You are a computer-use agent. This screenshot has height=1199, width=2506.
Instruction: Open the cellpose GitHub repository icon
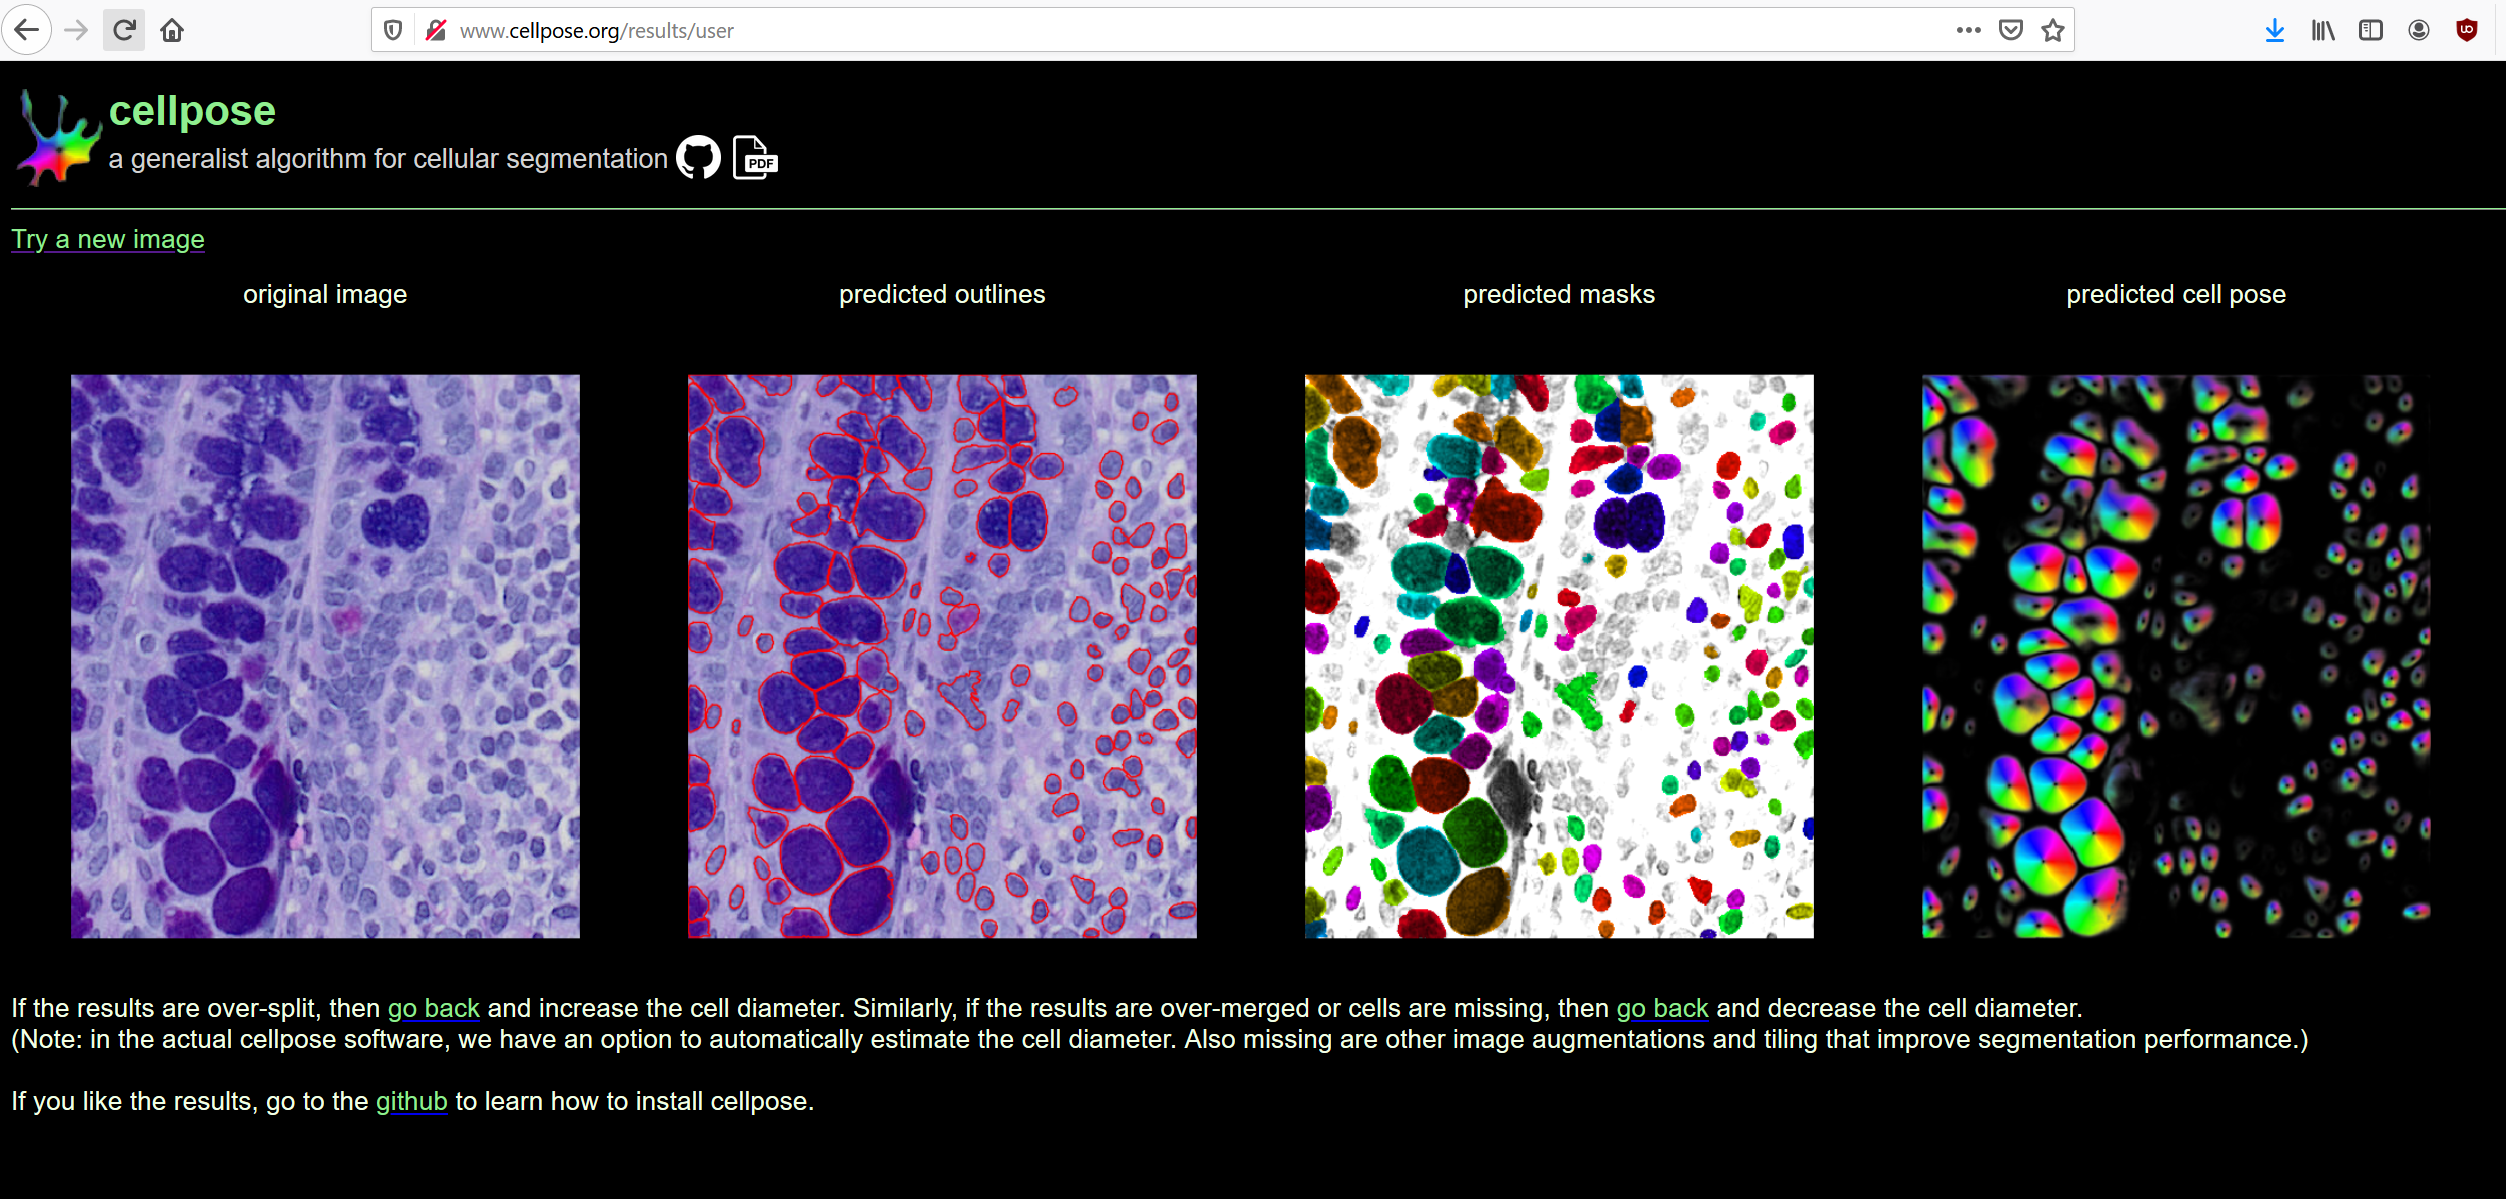[698, 158]
